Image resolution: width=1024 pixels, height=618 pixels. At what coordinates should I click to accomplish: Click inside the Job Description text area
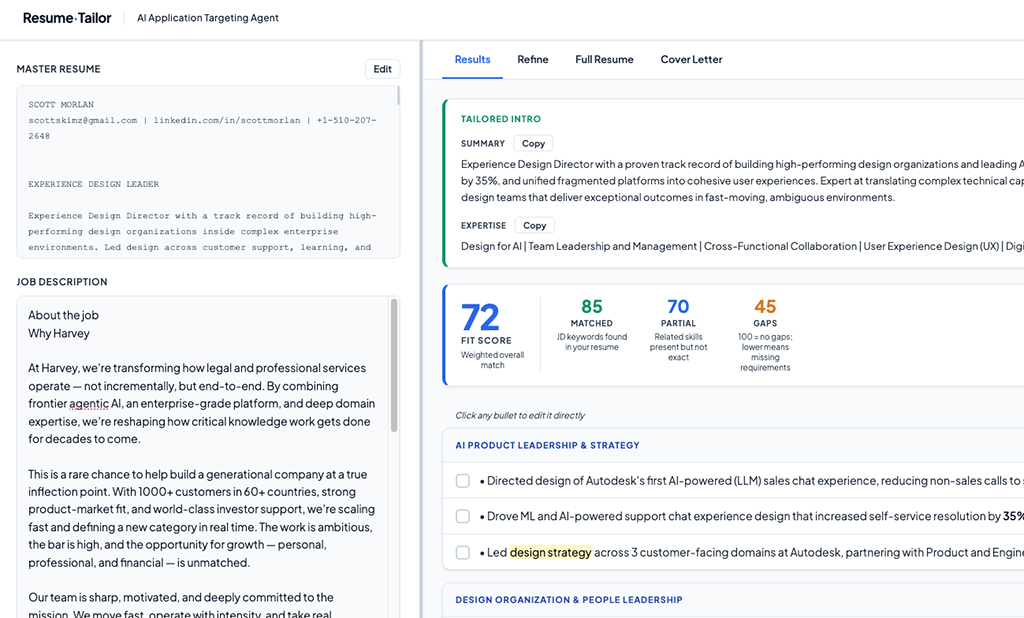208,457
